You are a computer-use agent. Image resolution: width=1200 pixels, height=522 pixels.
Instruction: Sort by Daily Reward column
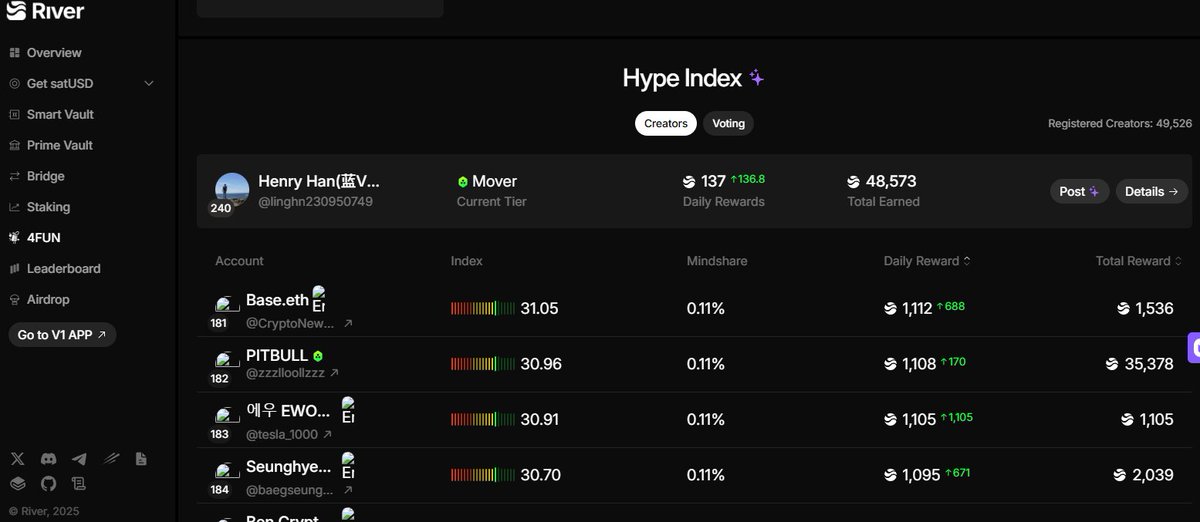coord(927,261)
